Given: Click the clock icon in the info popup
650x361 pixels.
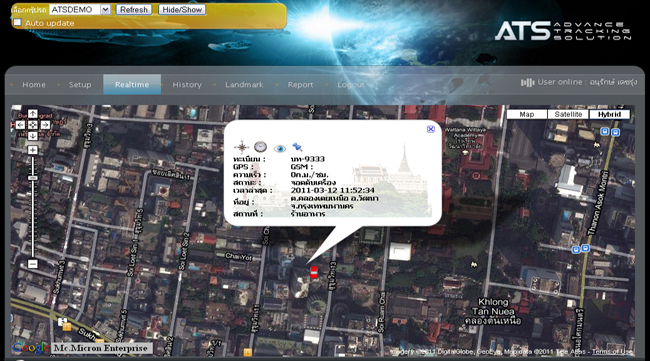Looking at the screenshot, I should (260, 146).
